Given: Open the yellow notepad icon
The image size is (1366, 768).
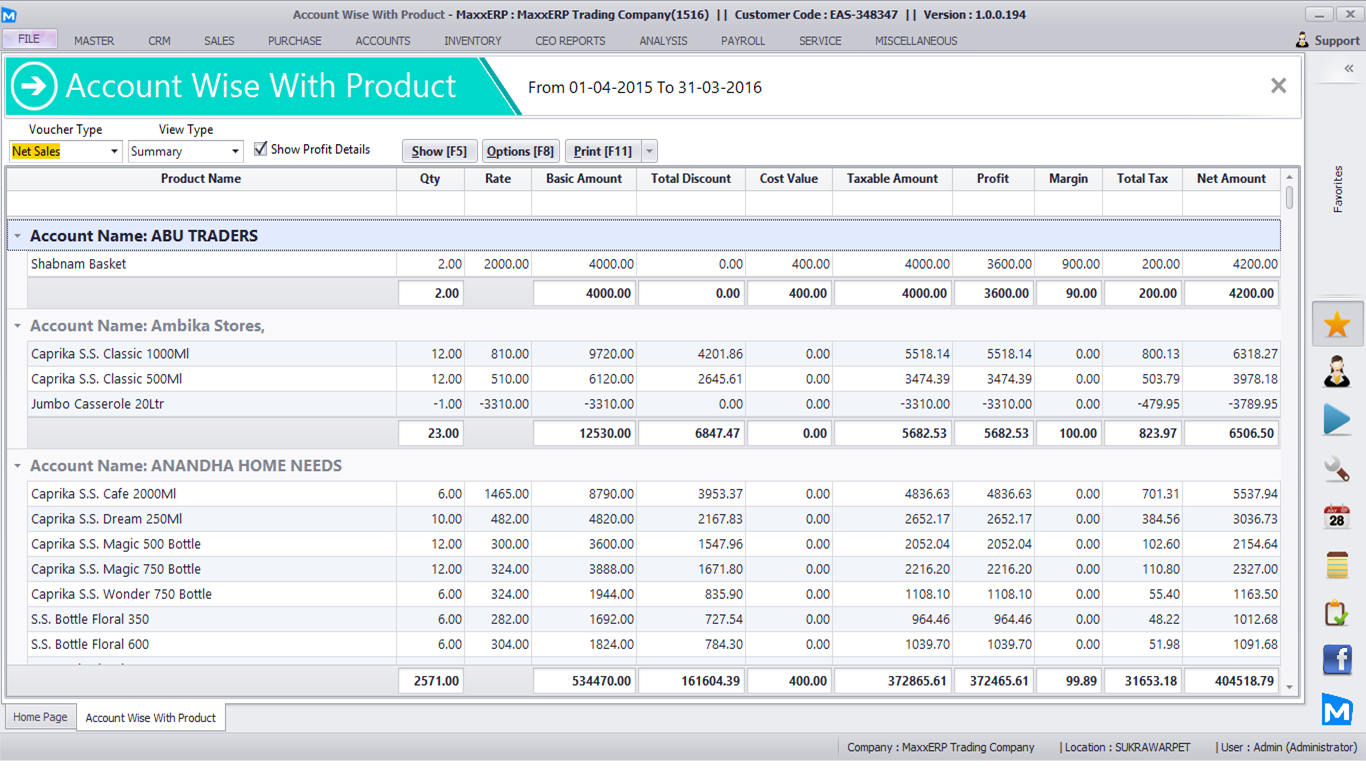Looking at the screenshot, I should [x=1337, y=565].
